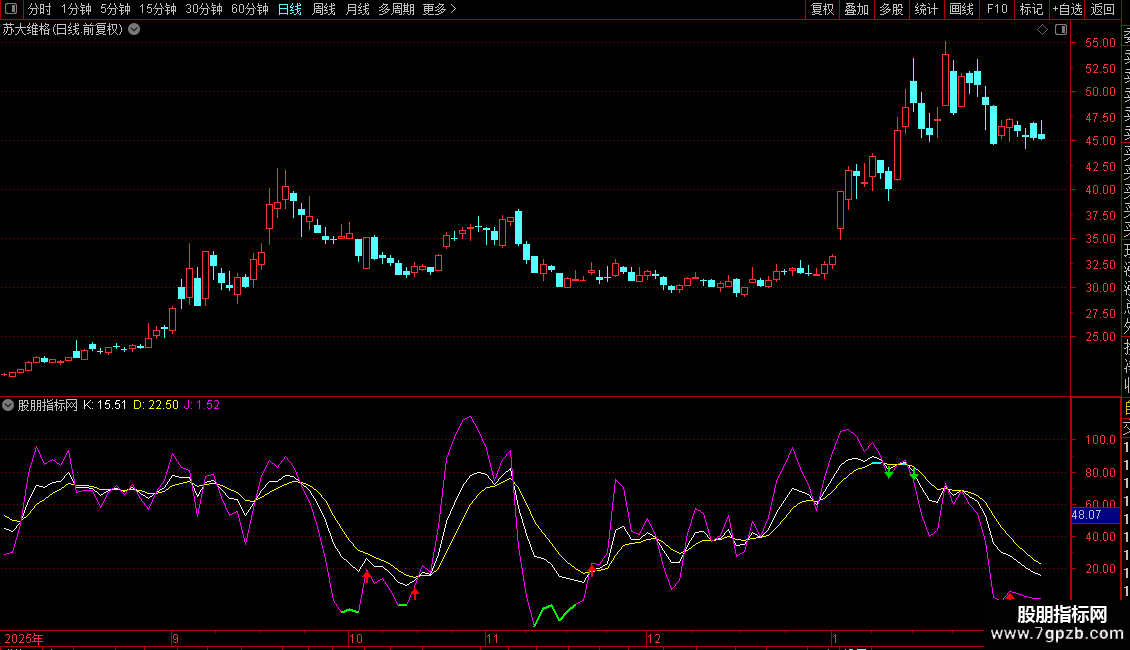Select the 分时 intraday view
1130x650 pixels.
coord(39,9)
